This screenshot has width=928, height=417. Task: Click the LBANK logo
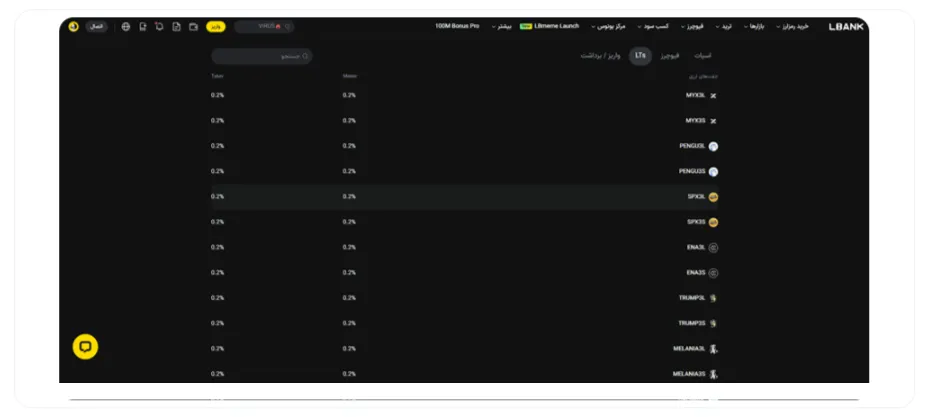(845, 27)
